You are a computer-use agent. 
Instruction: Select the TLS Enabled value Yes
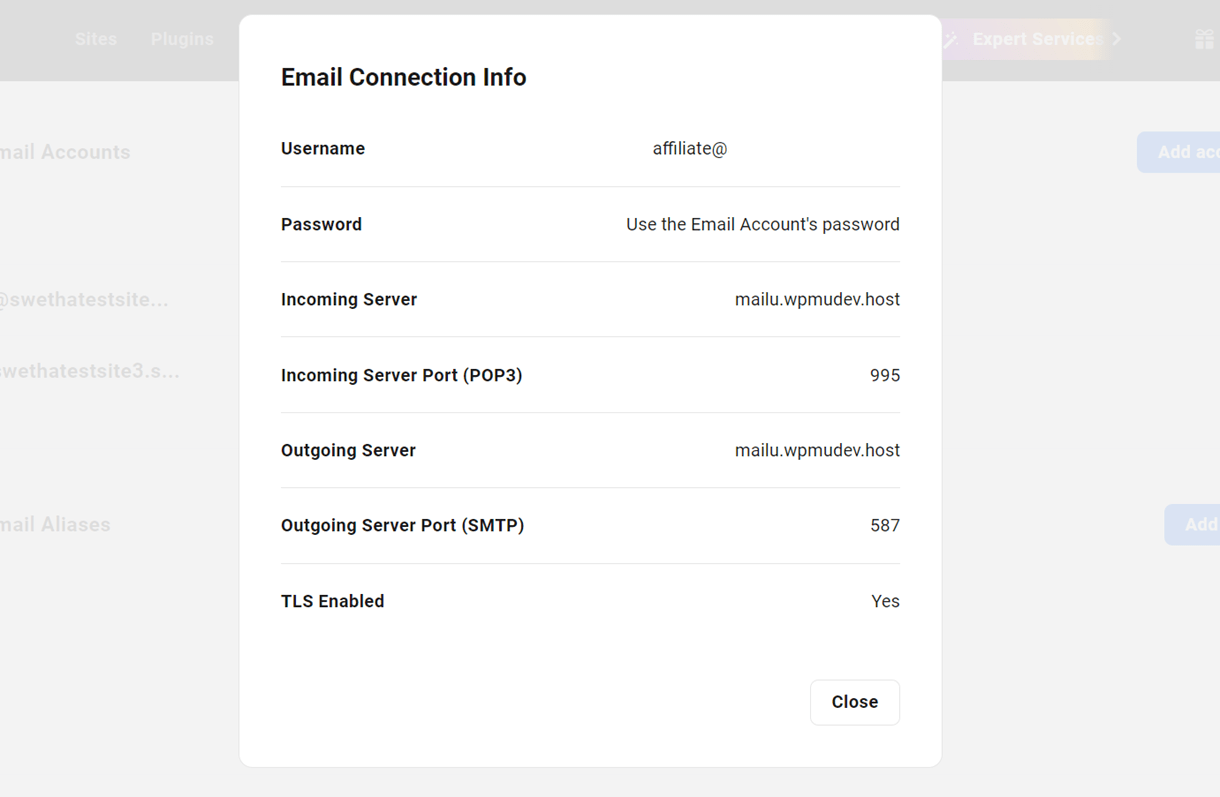[x=886, y=601]
